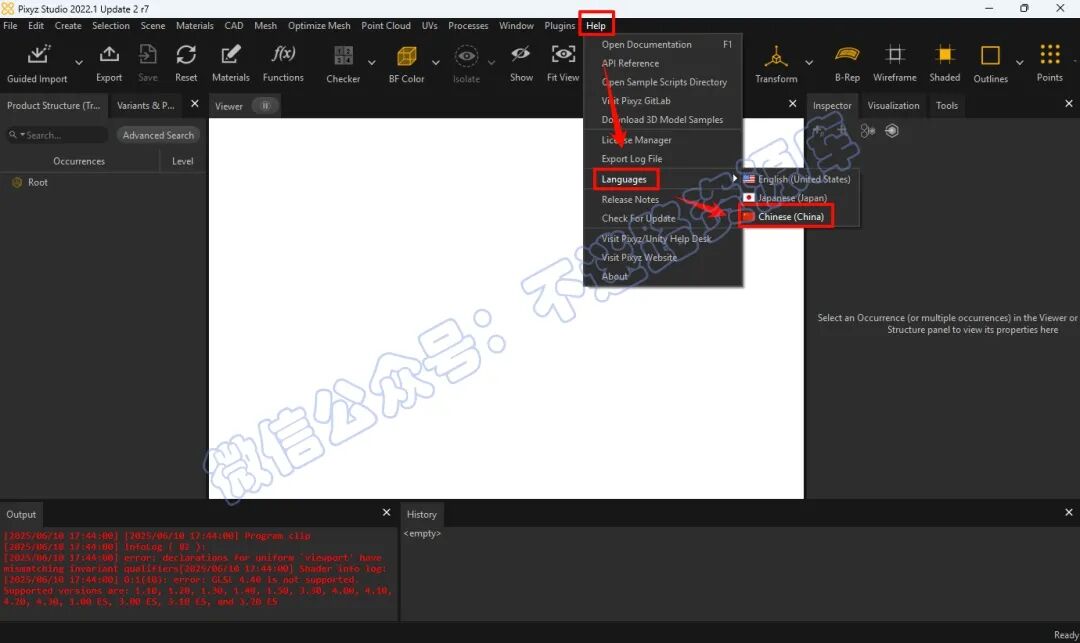Click the Occurrences column header

(79, 161)
